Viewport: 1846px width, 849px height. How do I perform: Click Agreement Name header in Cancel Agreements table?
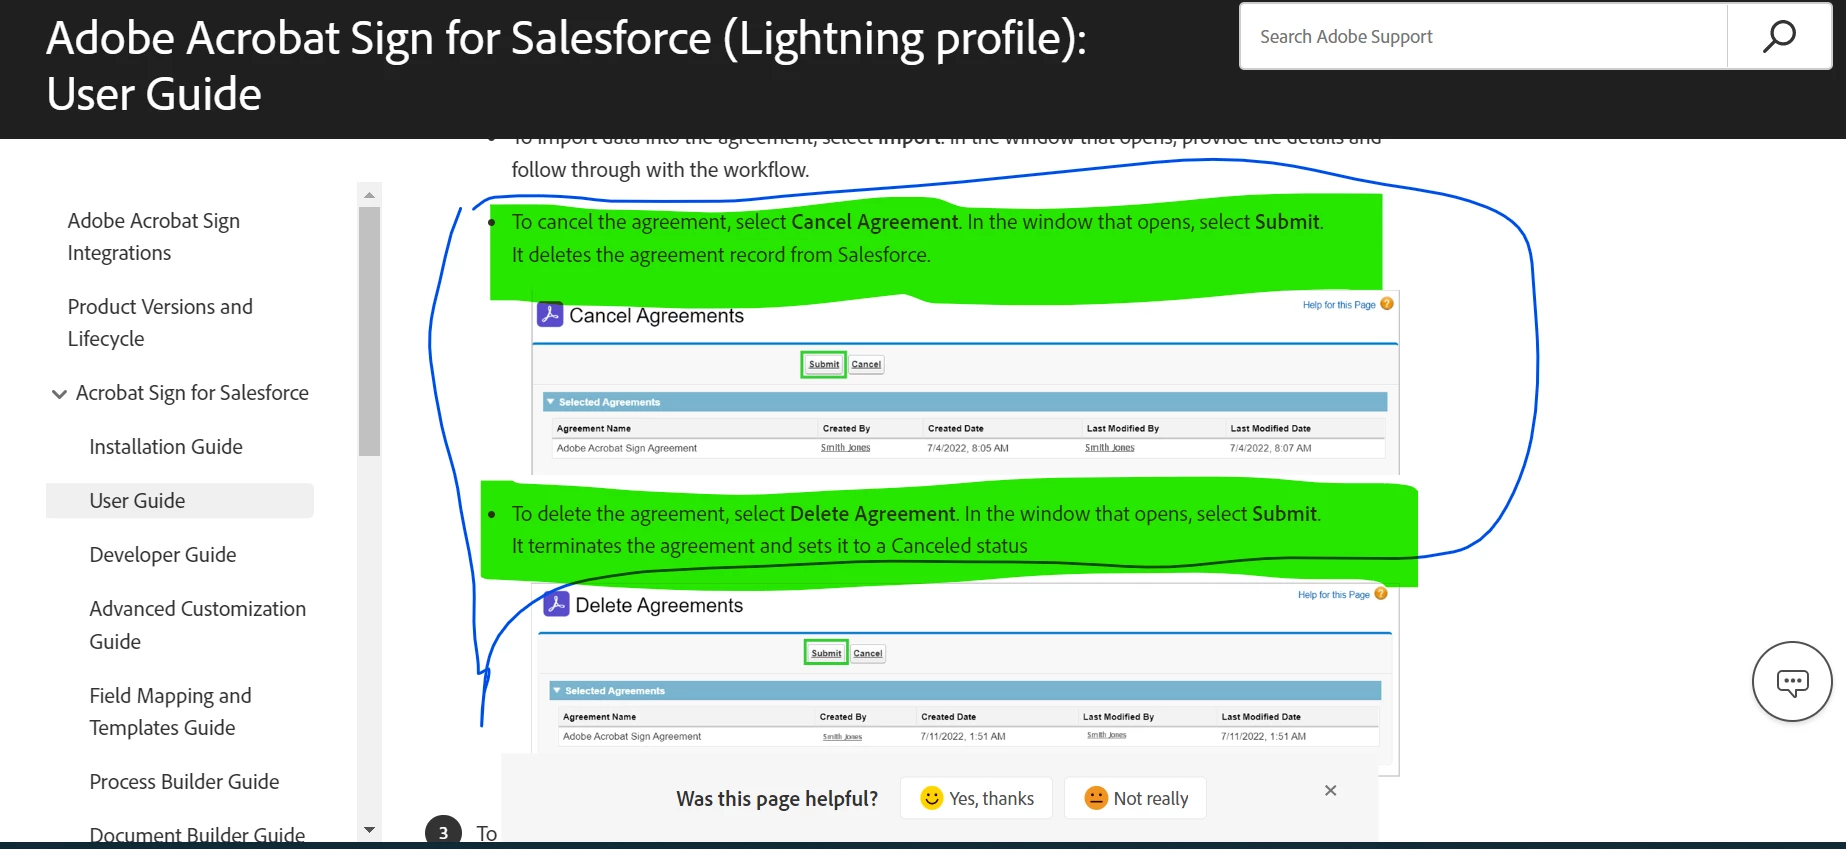pyautogui.click(x=593, y=428)
